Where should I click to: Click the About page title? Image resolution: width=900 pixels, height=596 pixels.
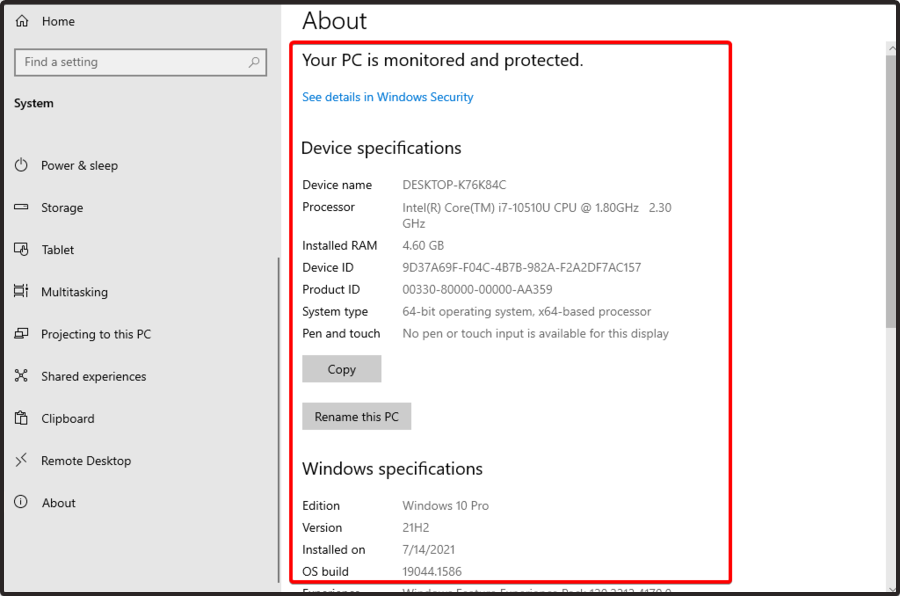pyautogui.click(x=335, y=21)
